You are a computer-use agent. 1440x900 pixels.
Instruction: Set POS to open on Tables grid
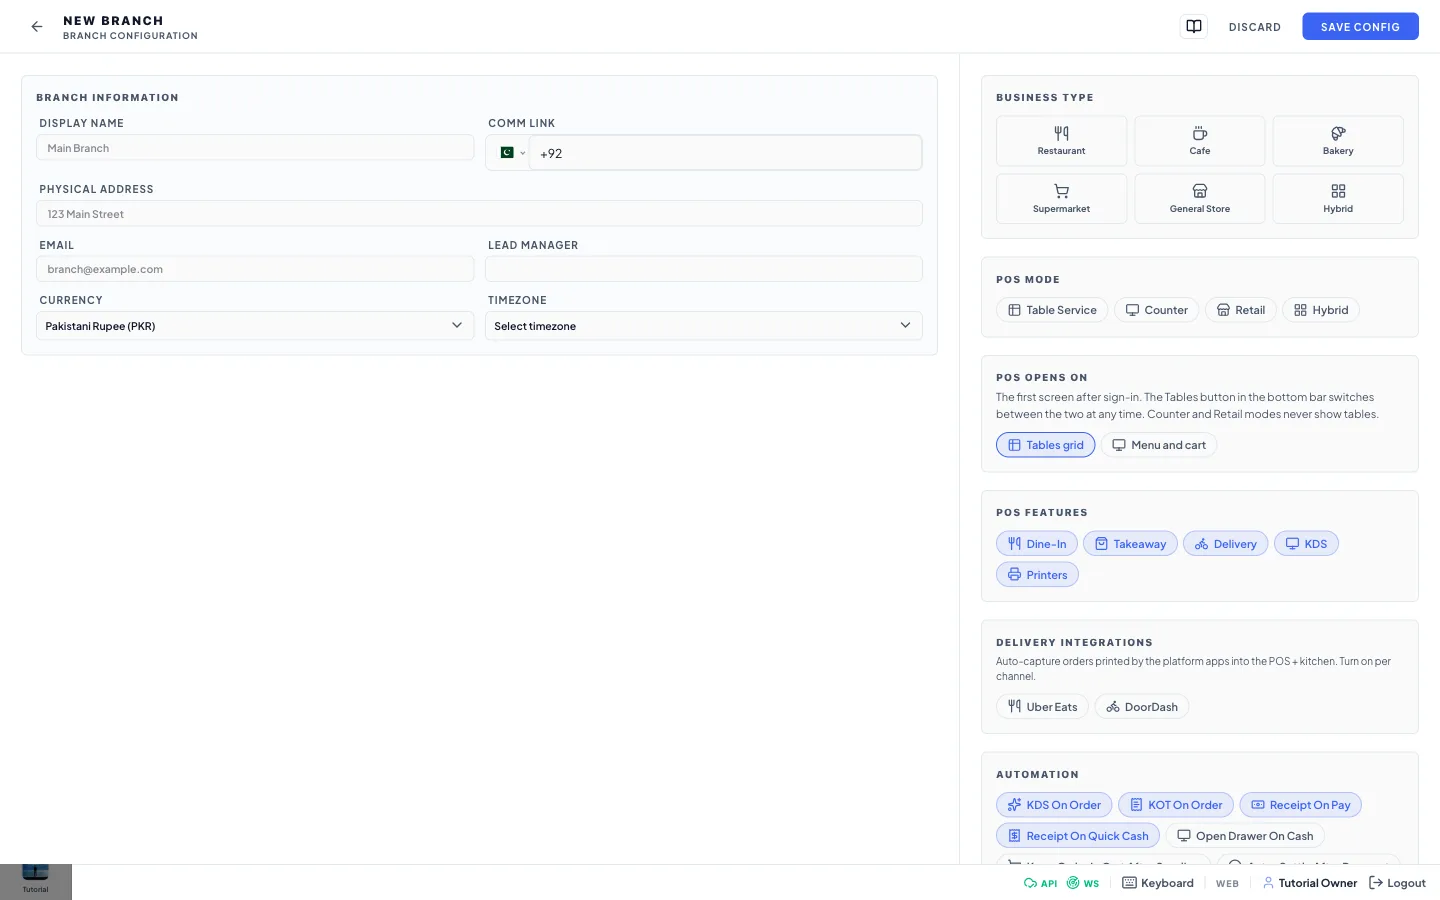click(x=1045, y=445)
